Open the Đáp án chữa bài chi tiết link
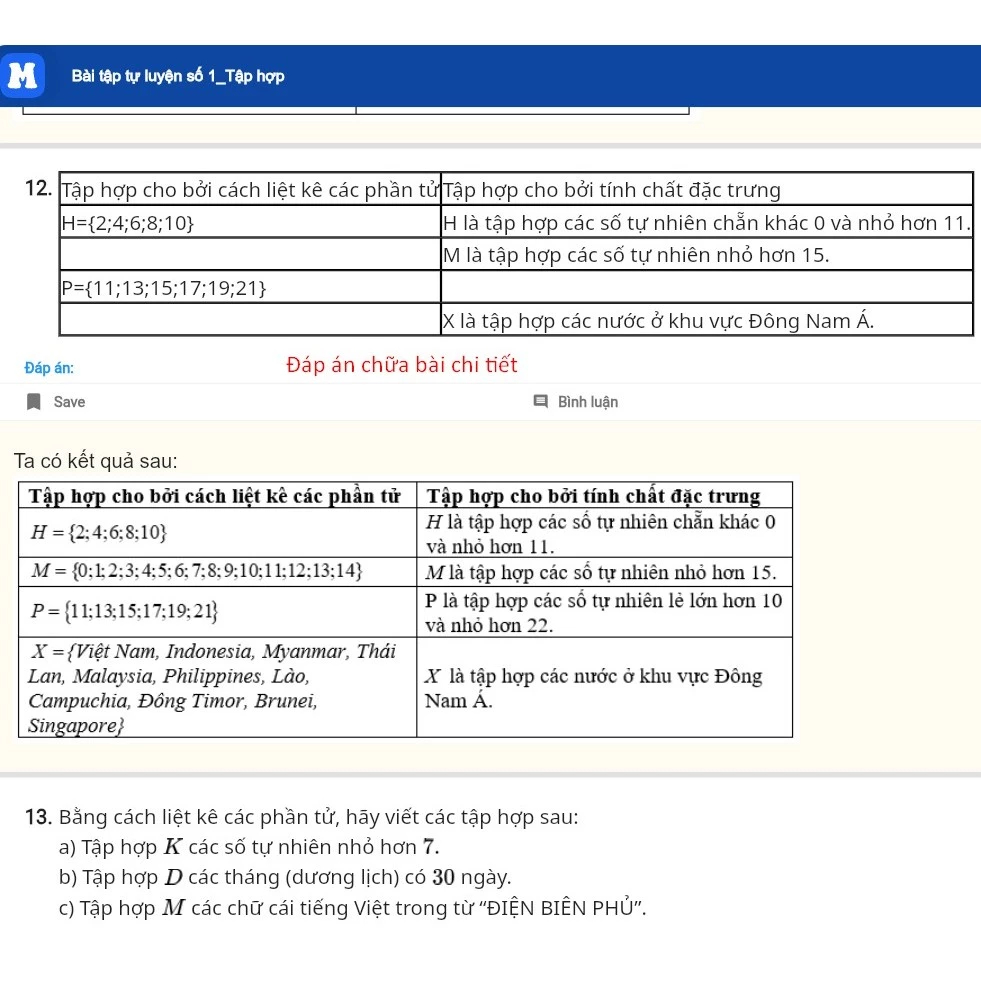The width and height of the screenshot is (981, 981). click(402, 365)
